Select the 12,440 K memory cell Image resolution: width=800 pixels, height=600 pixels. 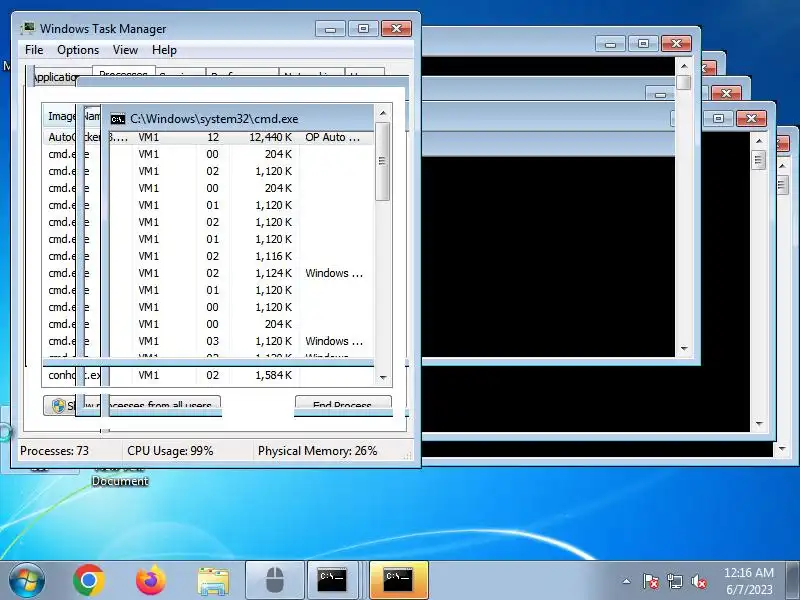[270, 137]
